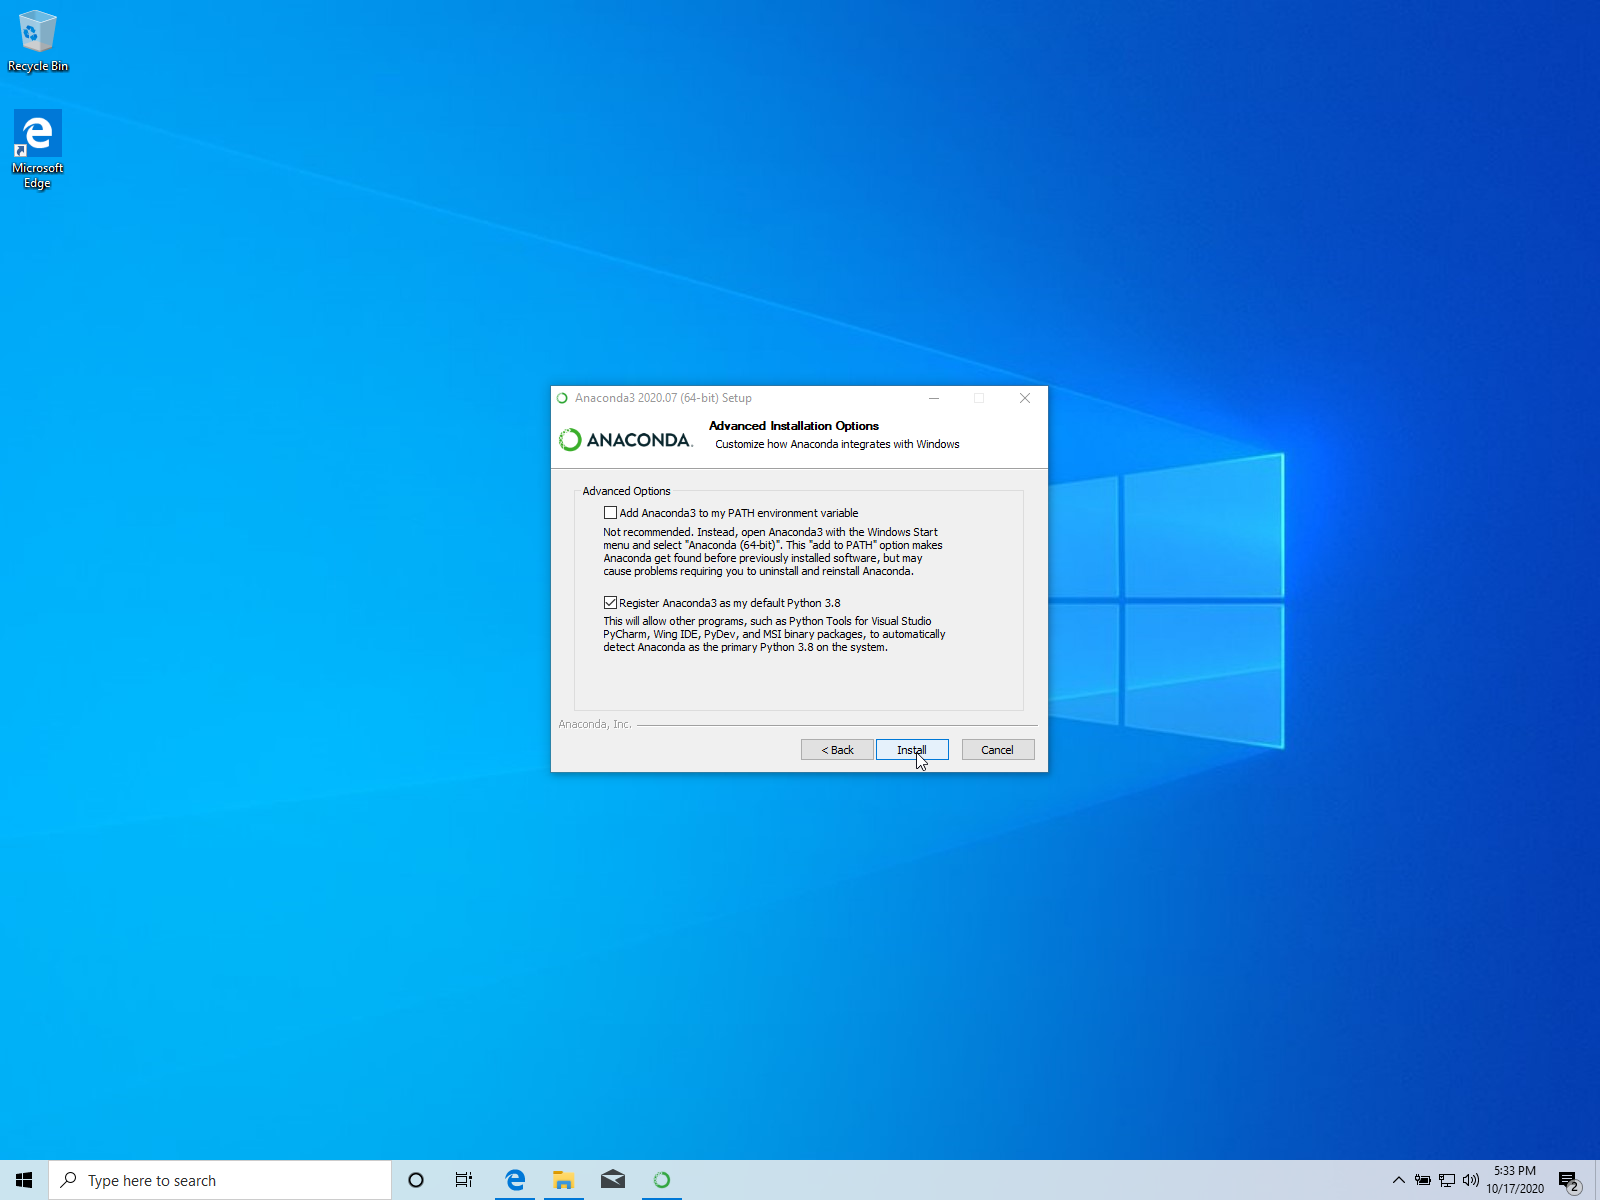Focus the Type here to search box
Screen dimensions: 1600x1200
click(220, 1180)
